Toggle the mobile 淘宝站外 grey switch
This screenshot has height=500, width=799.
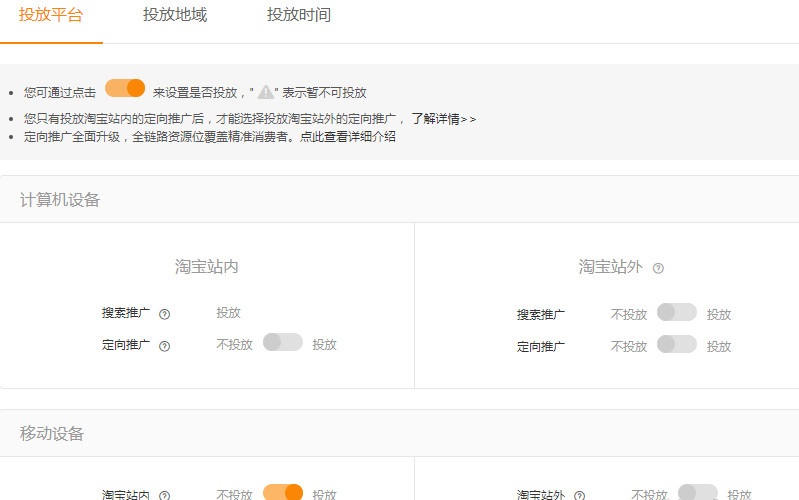coord(698,492)
